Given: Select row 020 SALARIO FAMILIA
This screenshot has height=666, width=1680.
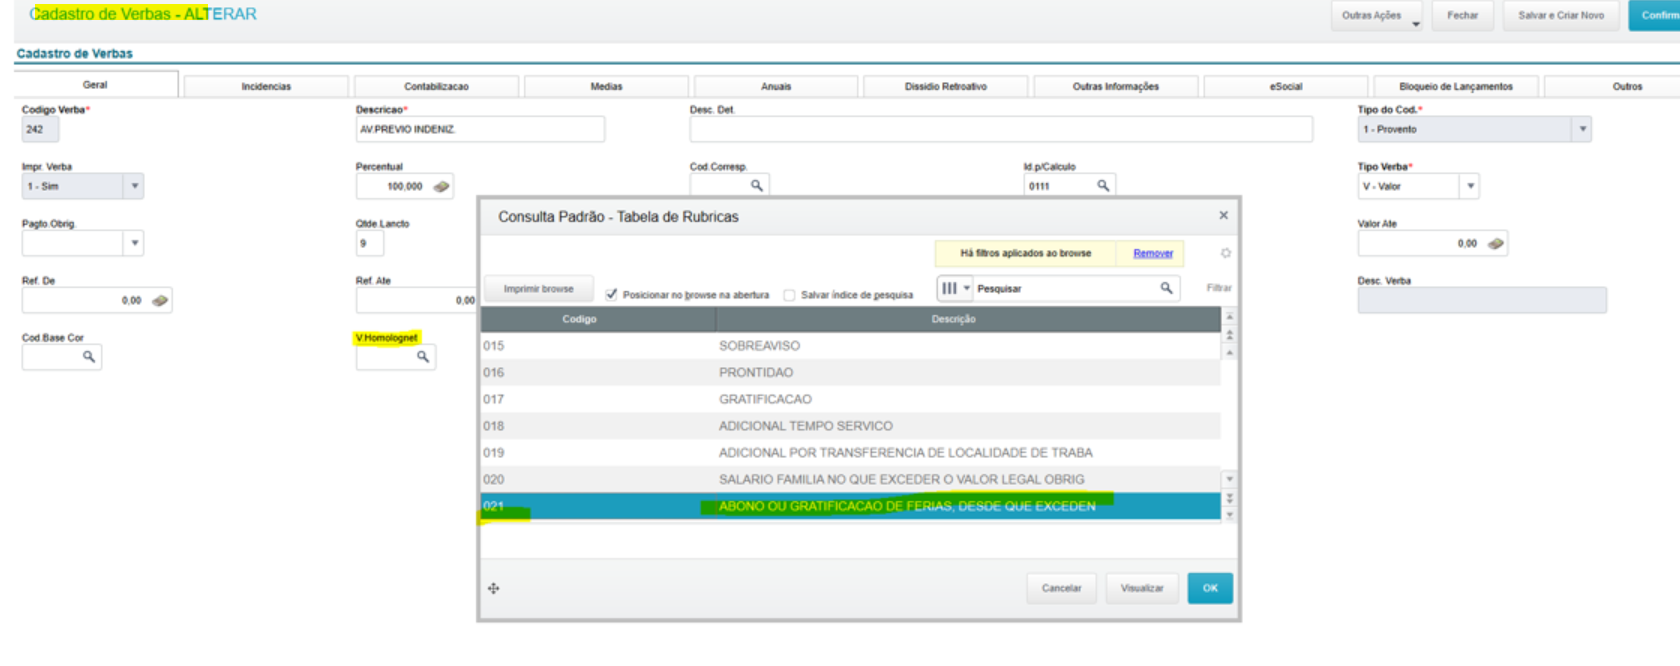Looking at the screenshot, I should tap(850, 479).
